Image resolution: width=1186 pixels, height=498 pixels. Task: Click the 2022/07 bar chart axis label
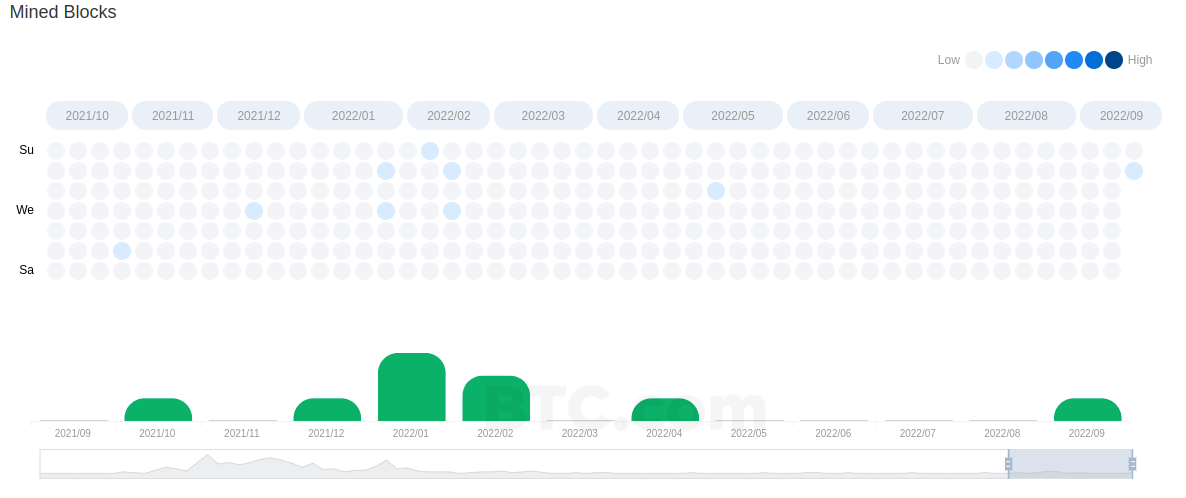pos(918,434)
